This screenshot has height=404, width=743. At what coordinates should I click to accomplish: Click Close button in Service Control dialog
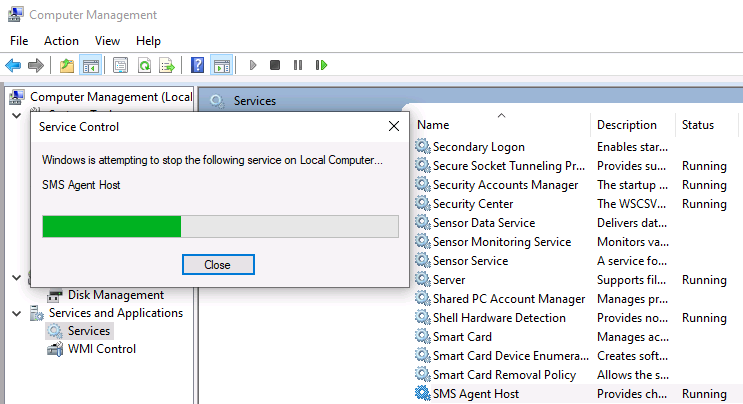tap(218, 264)
